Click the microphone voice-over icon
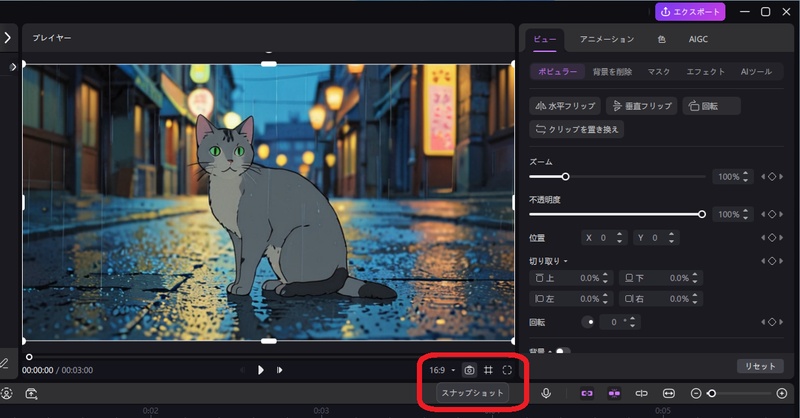 pyautogui.click(x=546, y=393)
